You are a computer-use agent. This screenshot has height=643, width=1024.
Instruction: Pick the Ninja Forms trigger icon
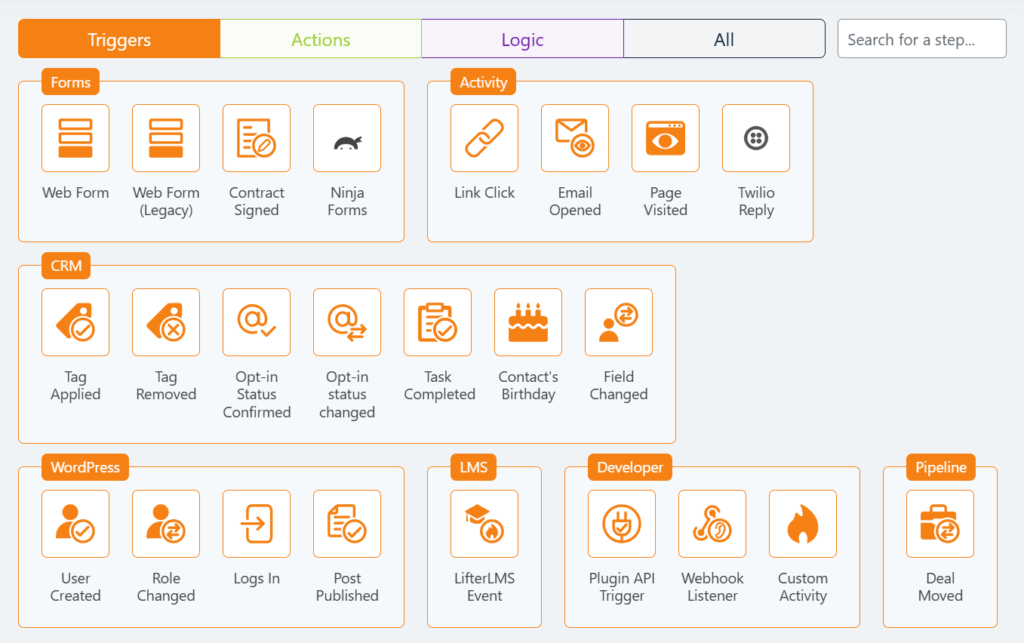click(x=347, y=138)
